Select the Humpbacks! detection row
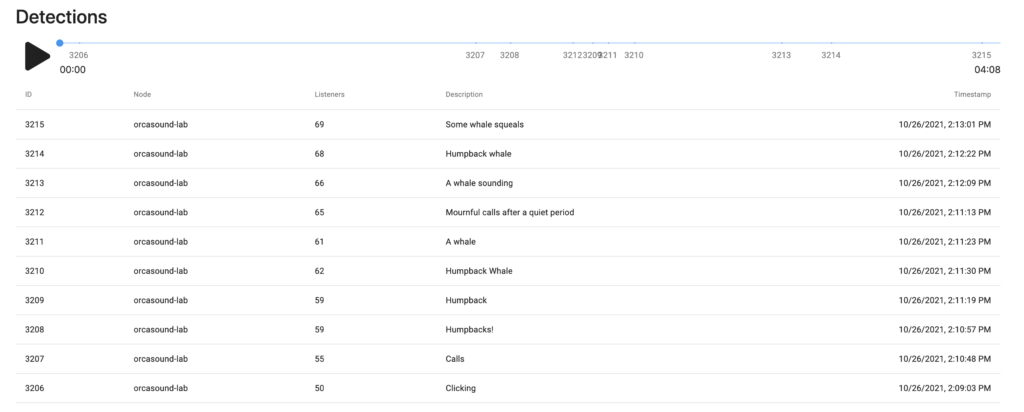 pyautogui.click(x=507, y=330)
